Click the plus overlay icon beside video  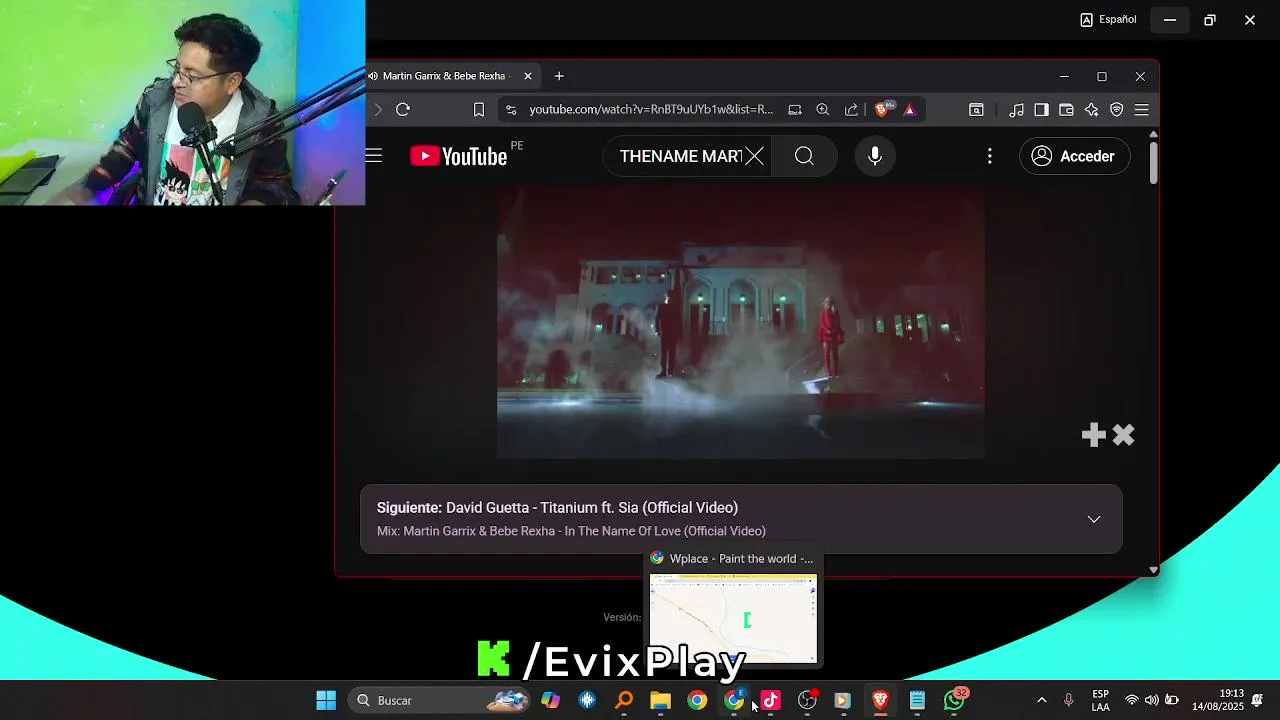click(1094, 434)
